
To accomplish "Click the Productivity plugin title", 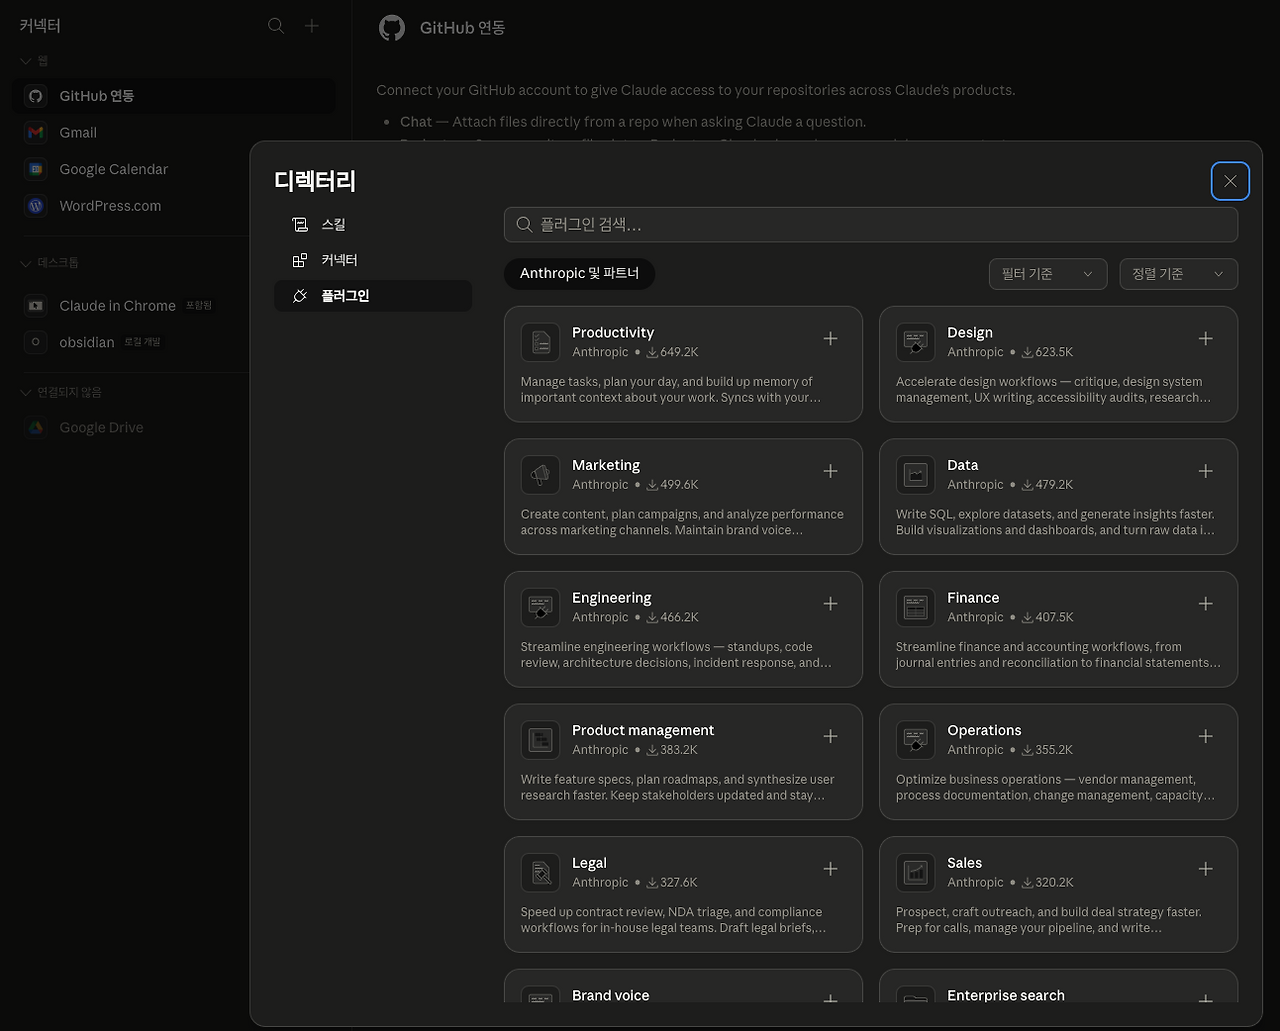I will click(613, 333).
